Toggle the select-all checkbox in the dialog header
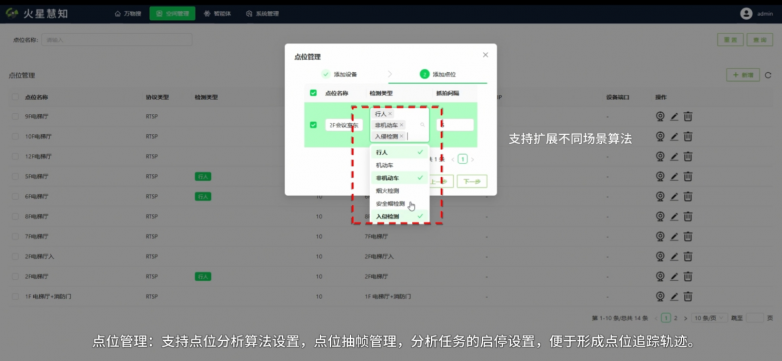 point(313,93)
